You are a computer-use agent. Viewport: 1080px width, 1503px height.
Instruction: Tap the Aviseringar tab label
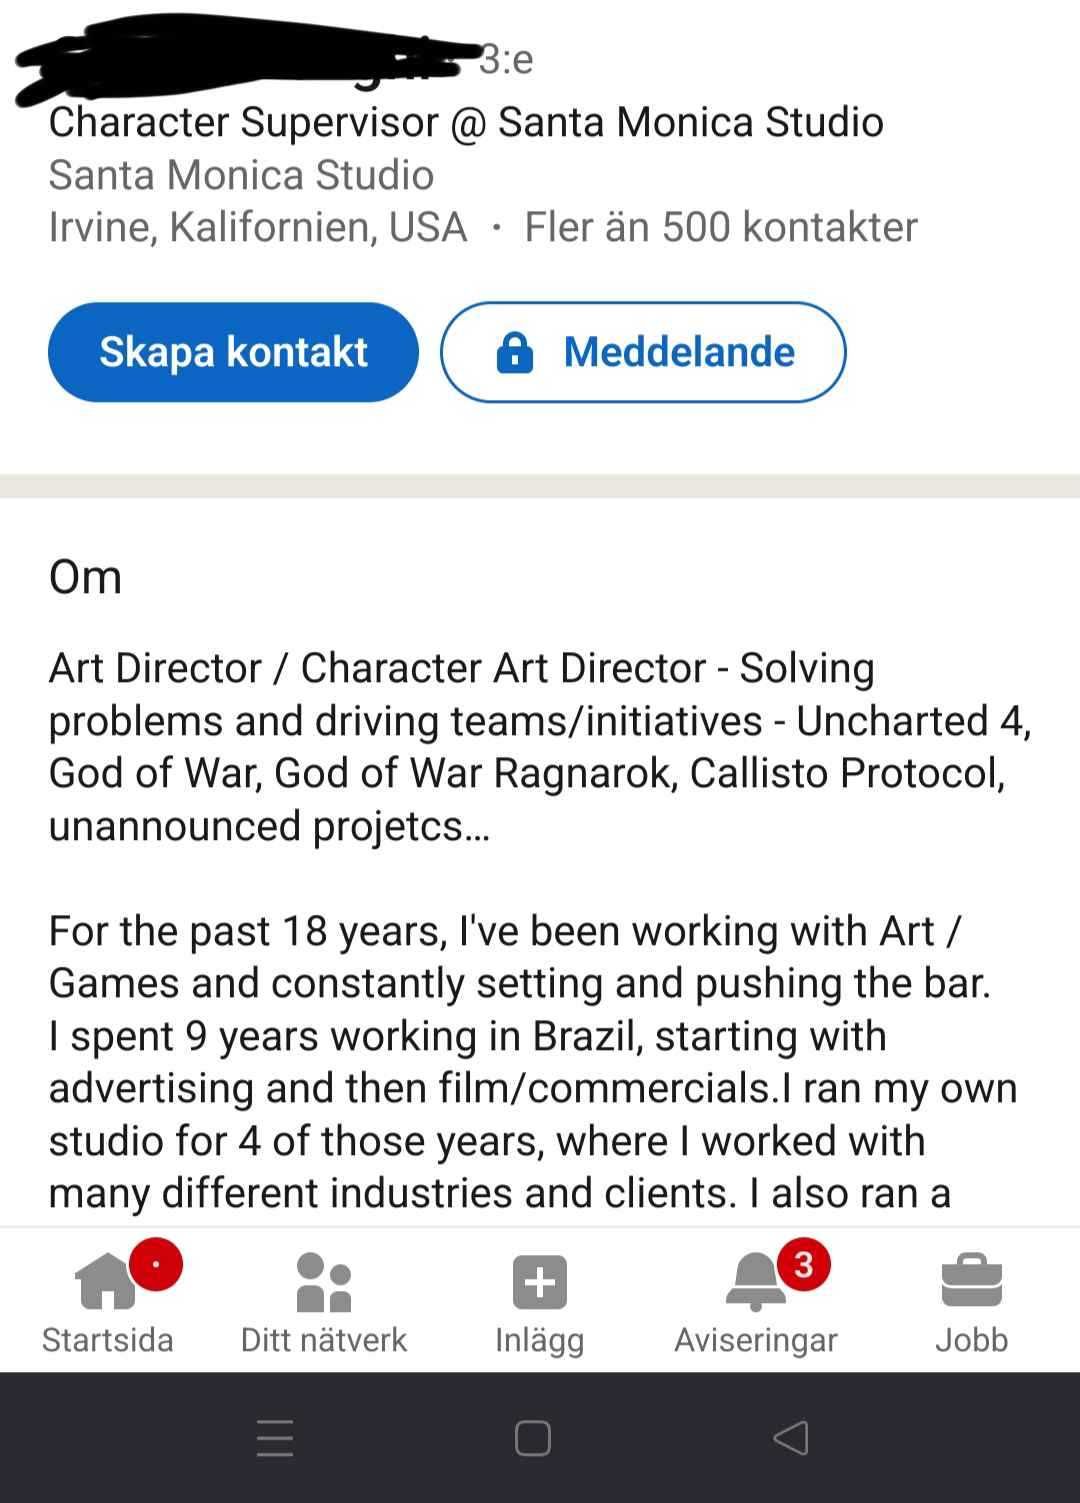point(756,1339)
